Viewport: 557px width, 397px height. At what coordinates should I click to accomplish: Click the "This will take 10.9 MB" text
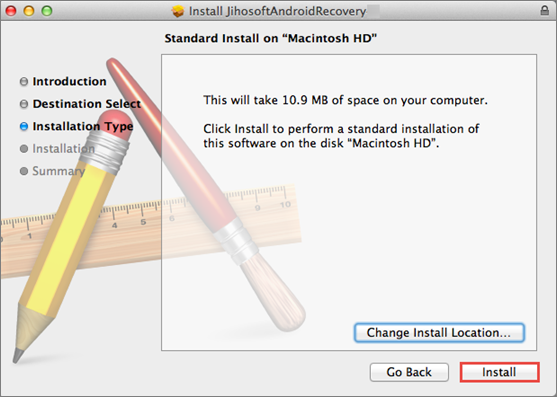click(345, 100)
